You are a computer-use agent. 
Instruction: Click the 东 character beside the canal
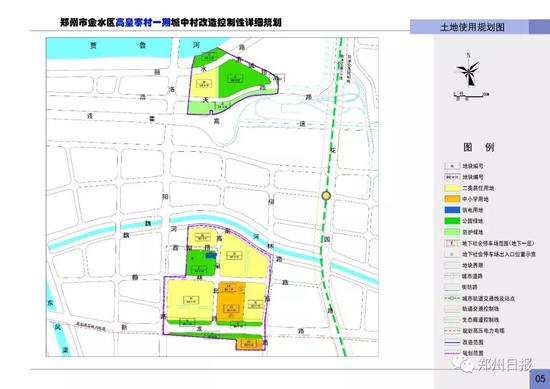50,303
